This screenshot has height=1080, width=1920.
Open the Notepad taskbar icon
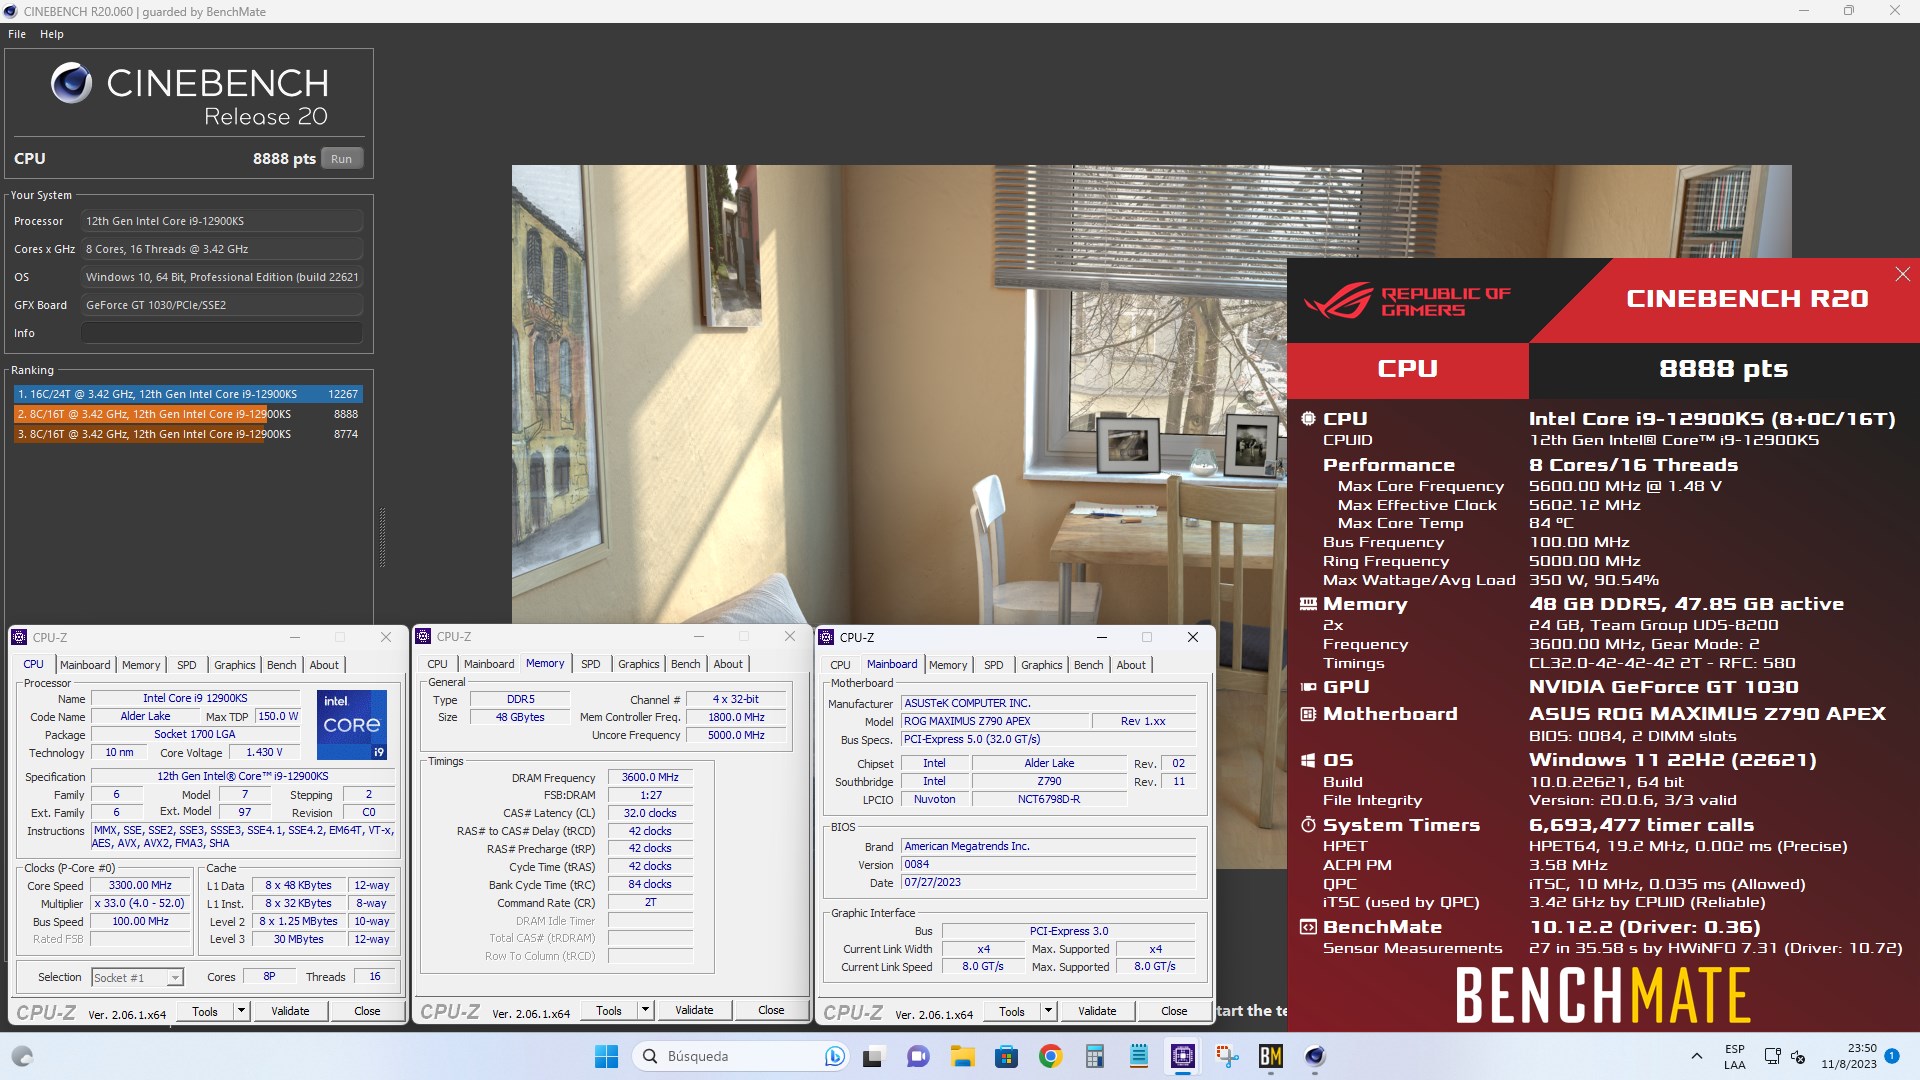coord(1138,1056)
